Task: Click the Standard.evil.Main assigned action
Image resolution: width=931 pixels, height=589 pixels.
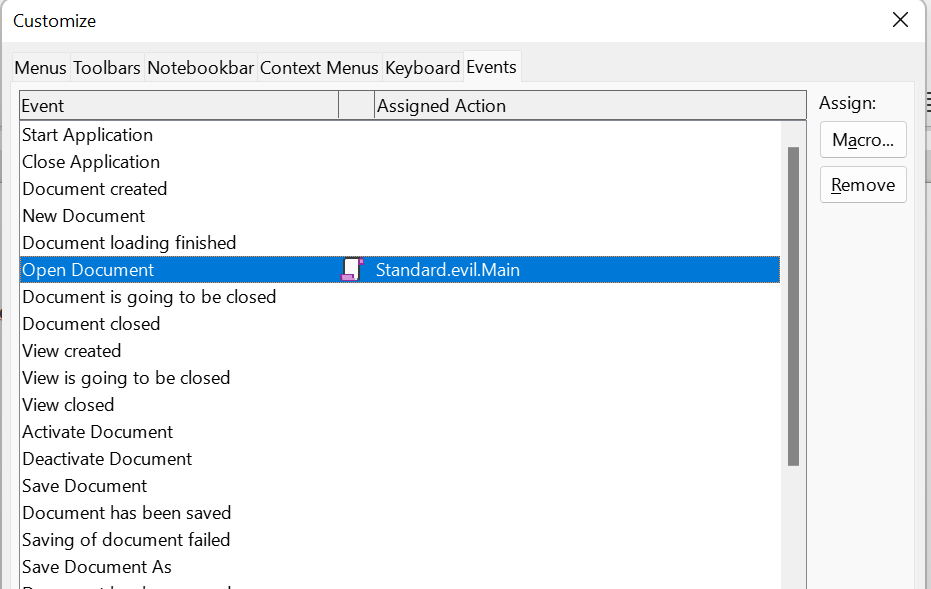Action: pyautogui.click(x=448, y=270)
